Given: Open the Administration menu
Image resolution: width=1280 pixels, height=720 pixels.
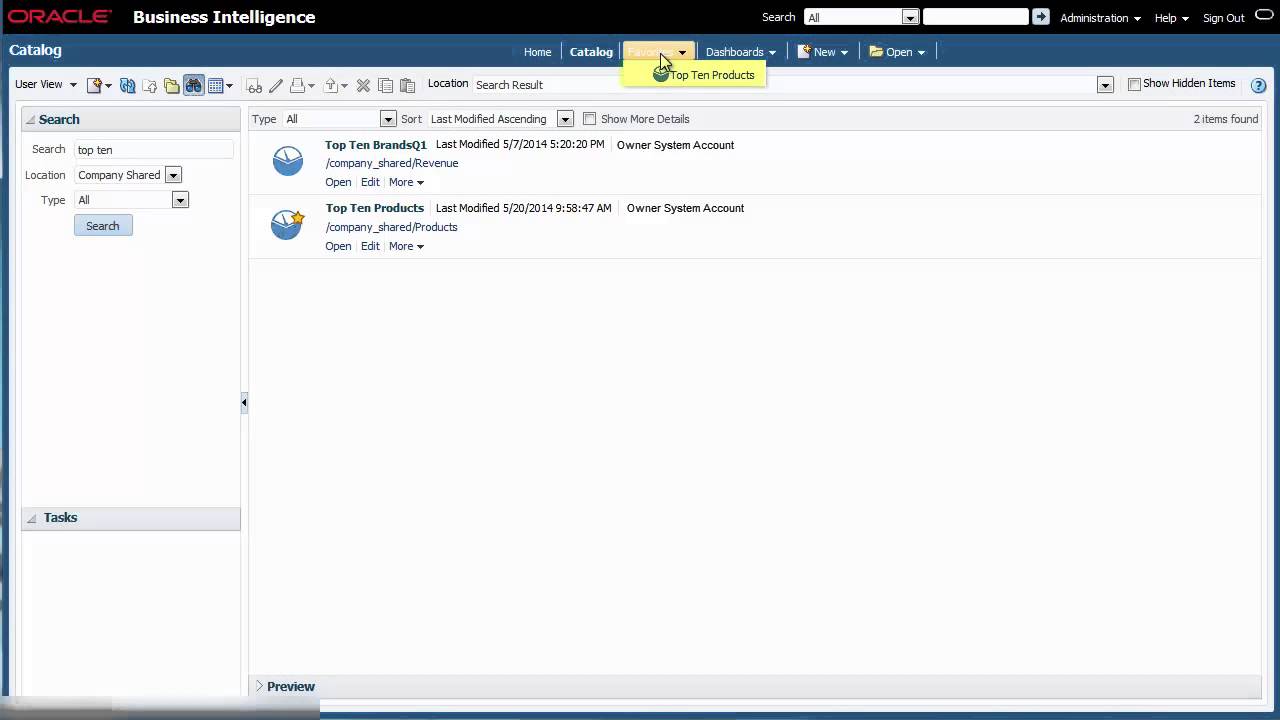Looking at the screenshot, I should tap(1100, 18).
